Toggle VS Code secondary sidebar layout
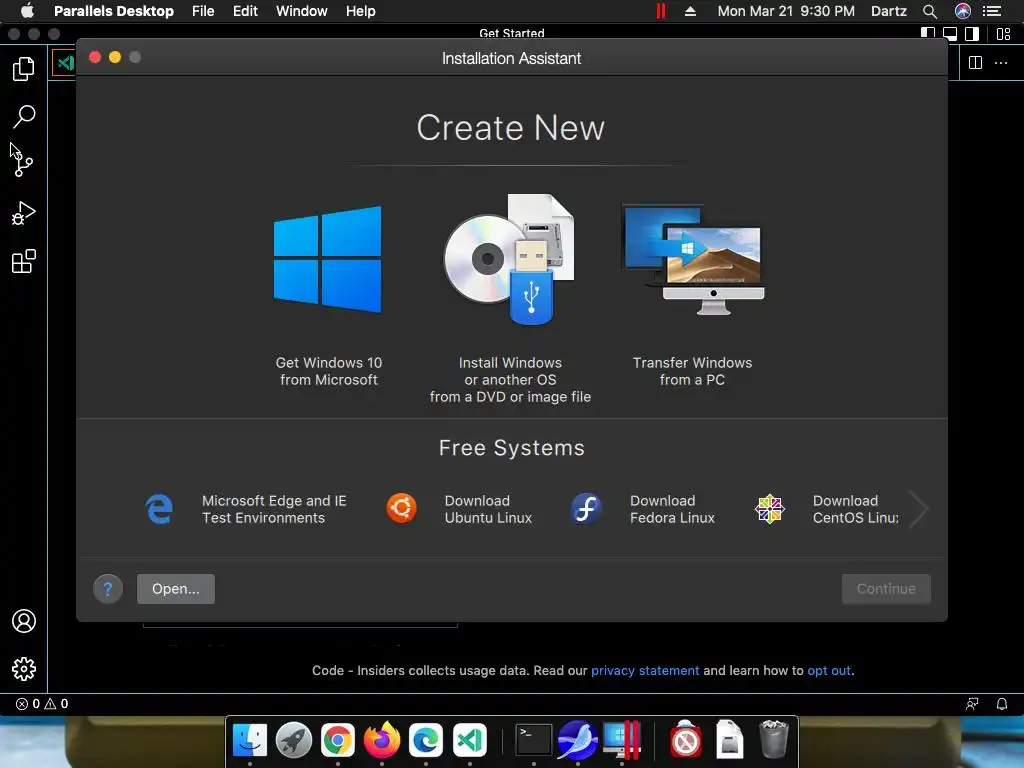The image size is (1024, 768). click(x=972, y=34)
